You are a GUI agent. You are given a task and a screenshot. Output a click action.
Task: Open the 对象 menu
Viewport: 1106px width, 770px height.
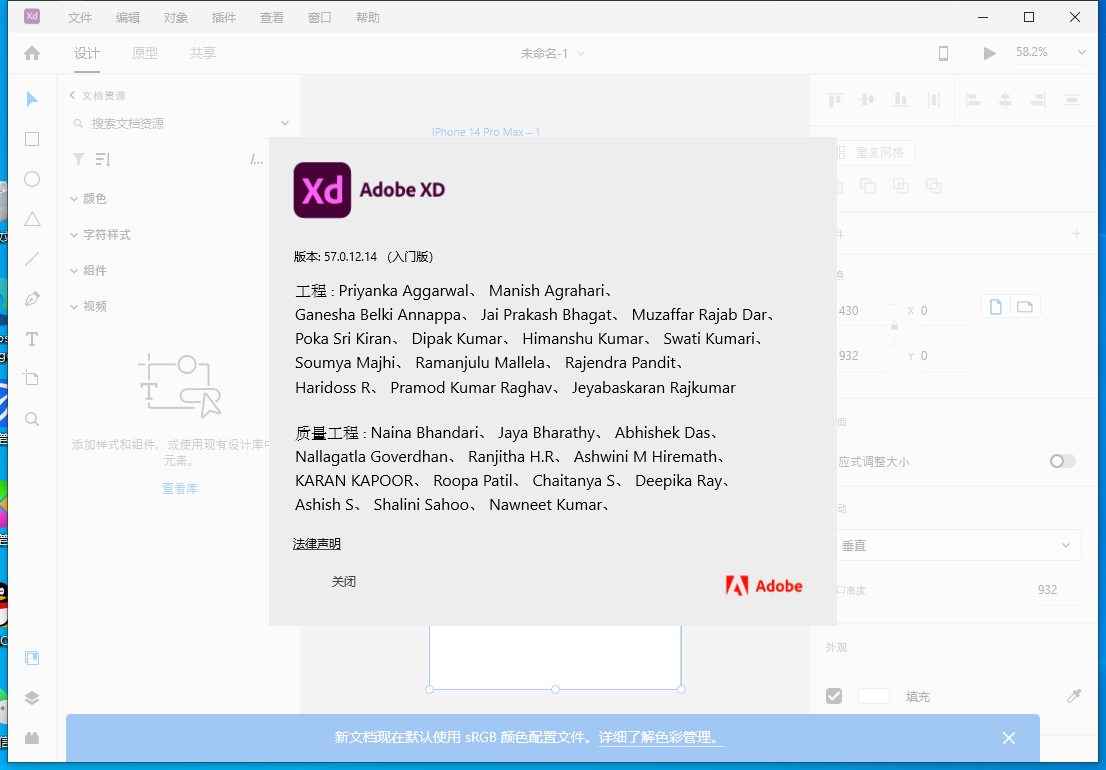click(175, 17)
